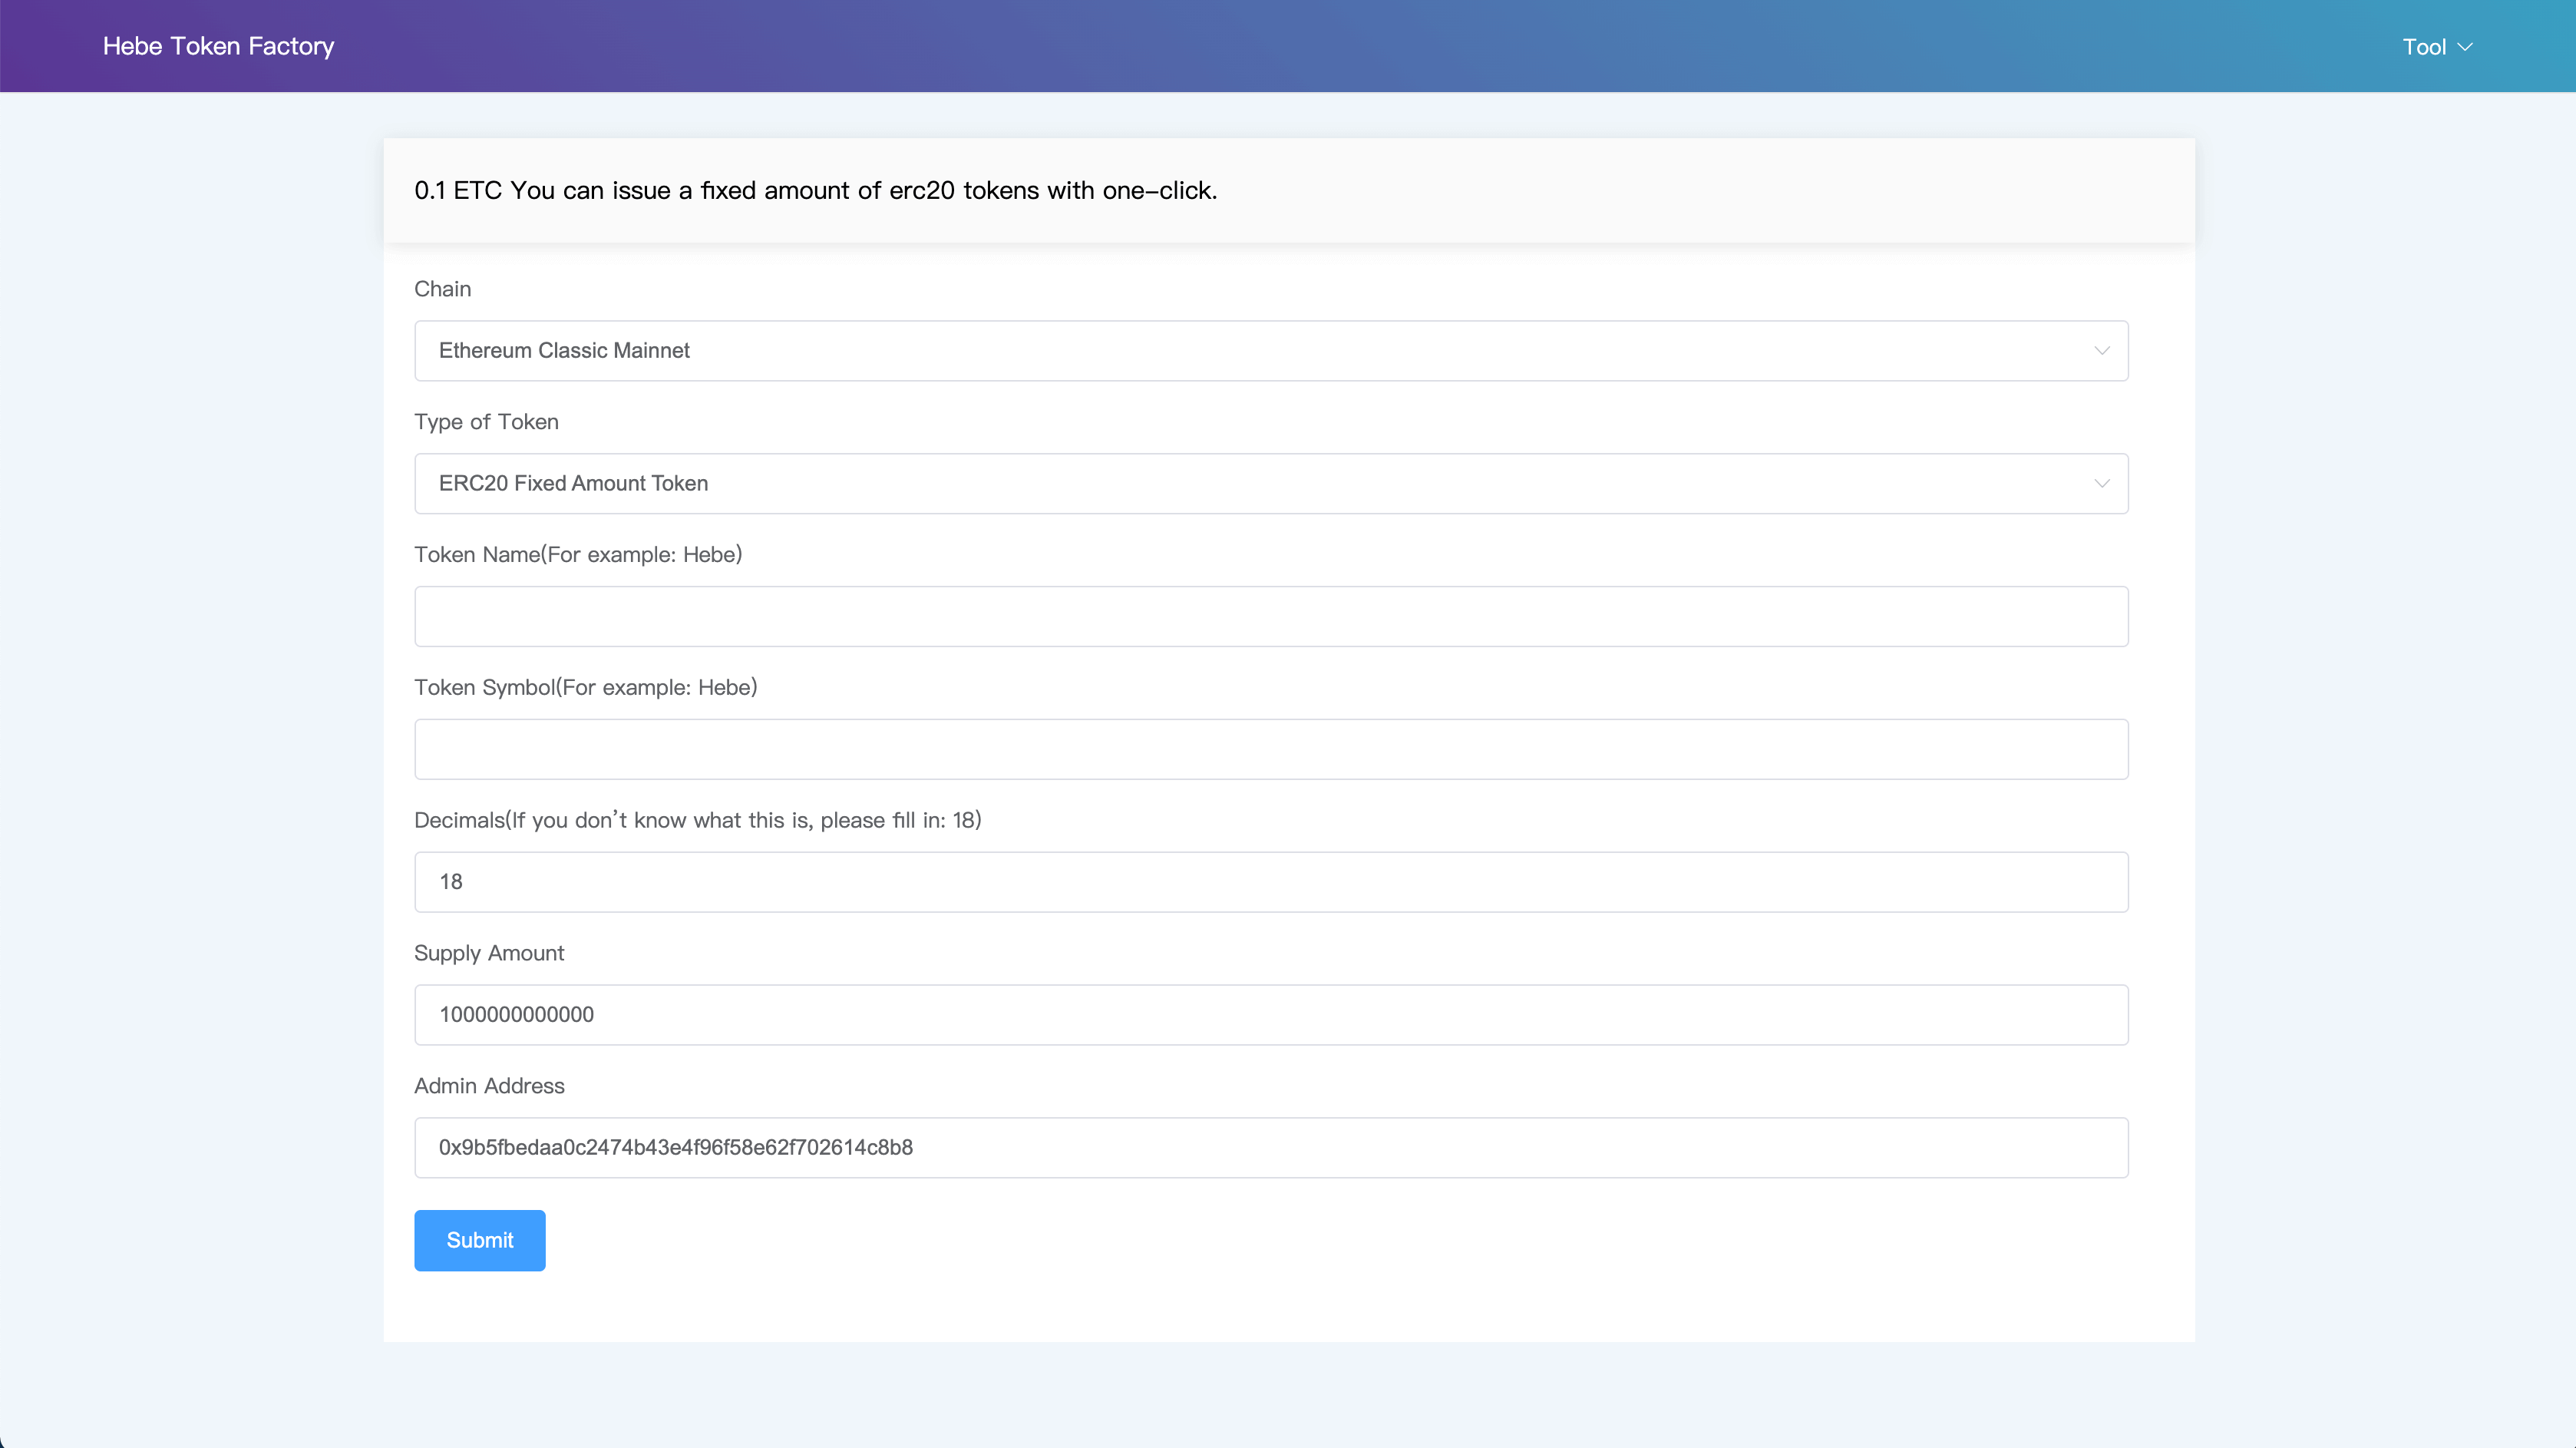The height and width of the screenshot is (1448, 2576).
Task: Click the Supply Amount field
Action: (x=1270, y=1015)
